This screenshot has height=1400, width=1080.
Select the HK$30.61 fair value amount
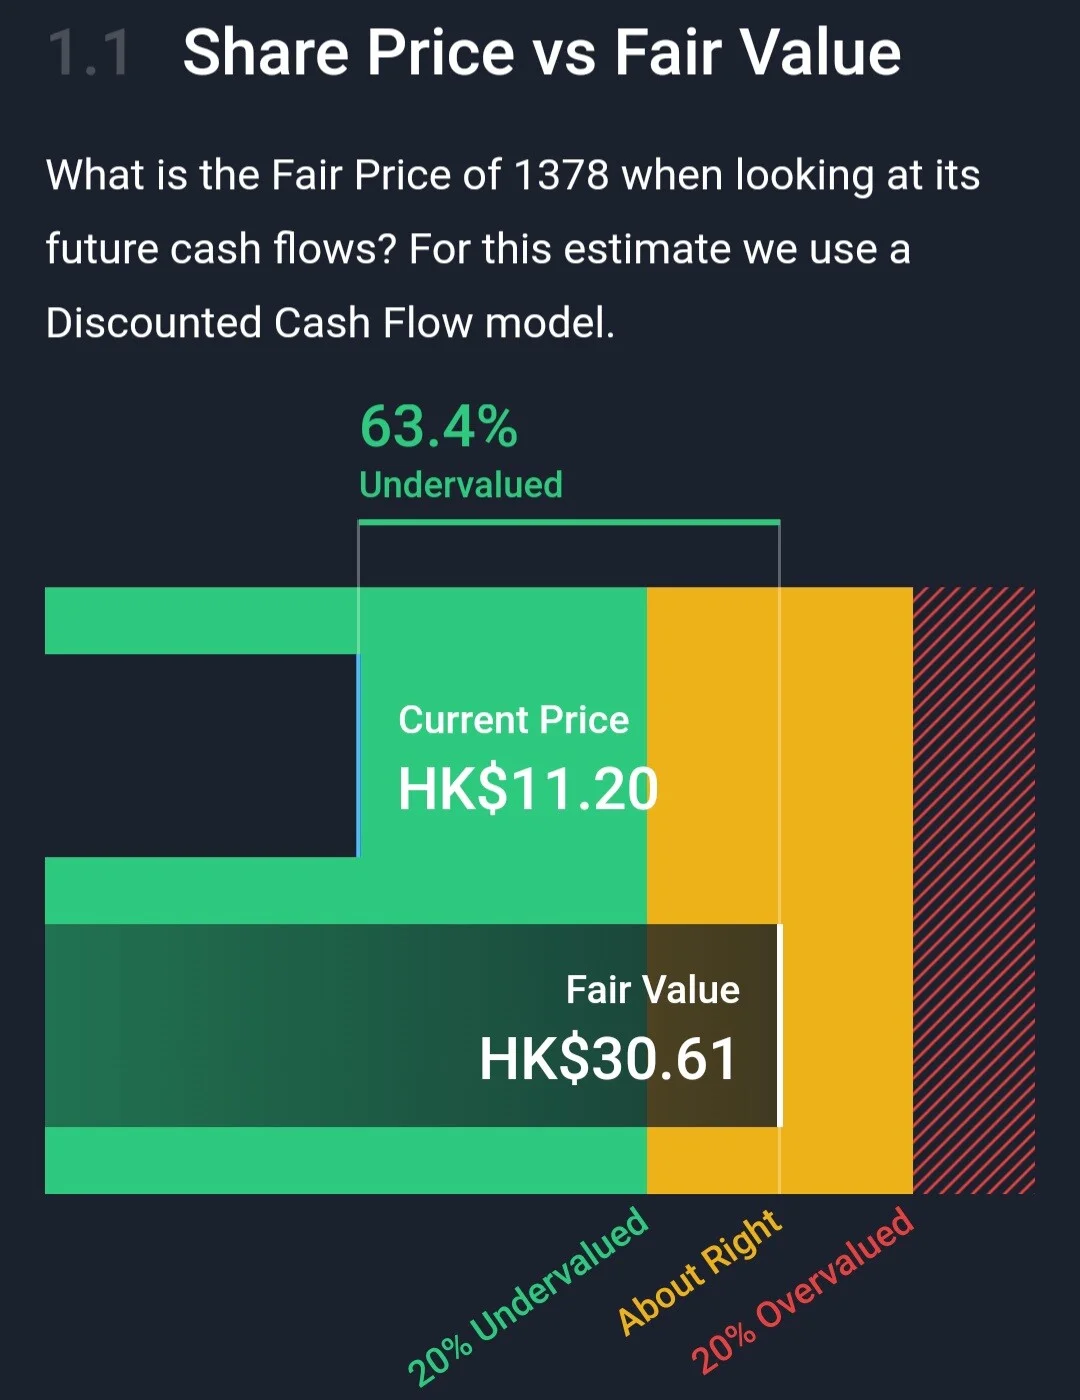pos(608,1059)
